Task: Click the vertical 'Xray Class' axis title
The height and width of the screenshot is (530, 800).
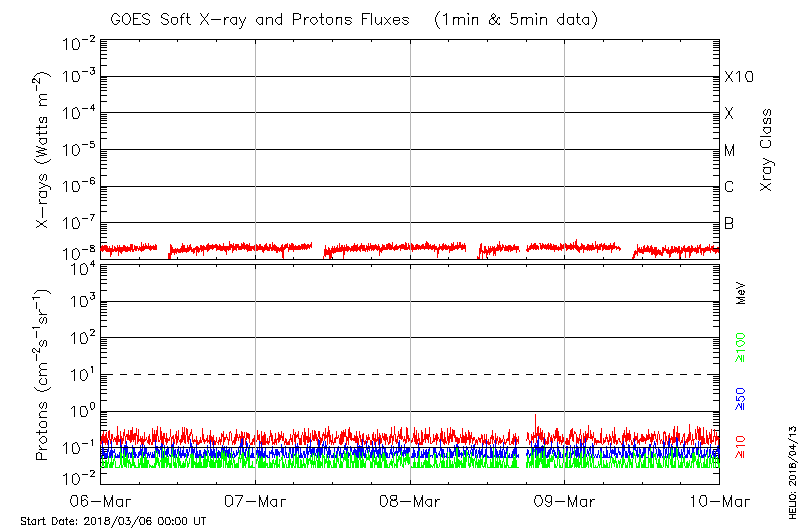Action: pos(766,150)
